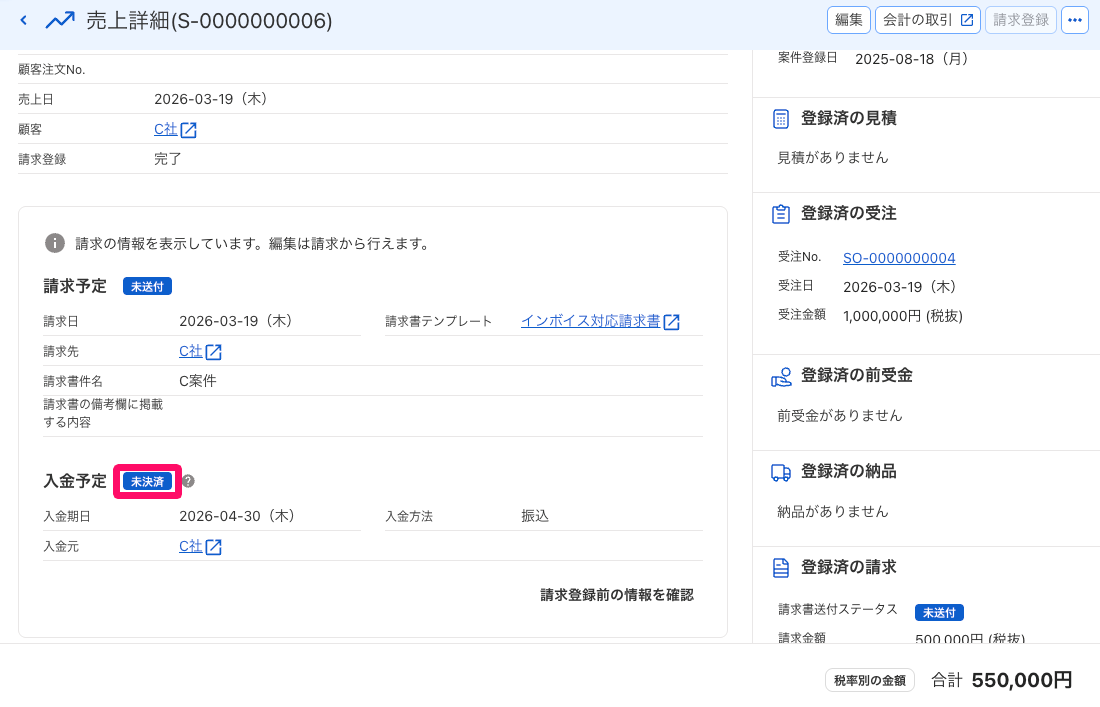Click external link icon beside 請求先 C社

click(214, 352)
